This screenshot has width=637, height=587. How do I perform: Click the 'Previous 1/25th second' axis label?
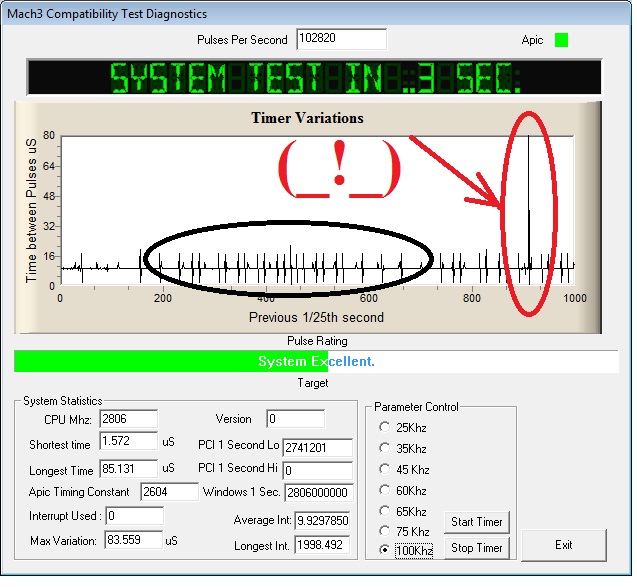(316, 317)
